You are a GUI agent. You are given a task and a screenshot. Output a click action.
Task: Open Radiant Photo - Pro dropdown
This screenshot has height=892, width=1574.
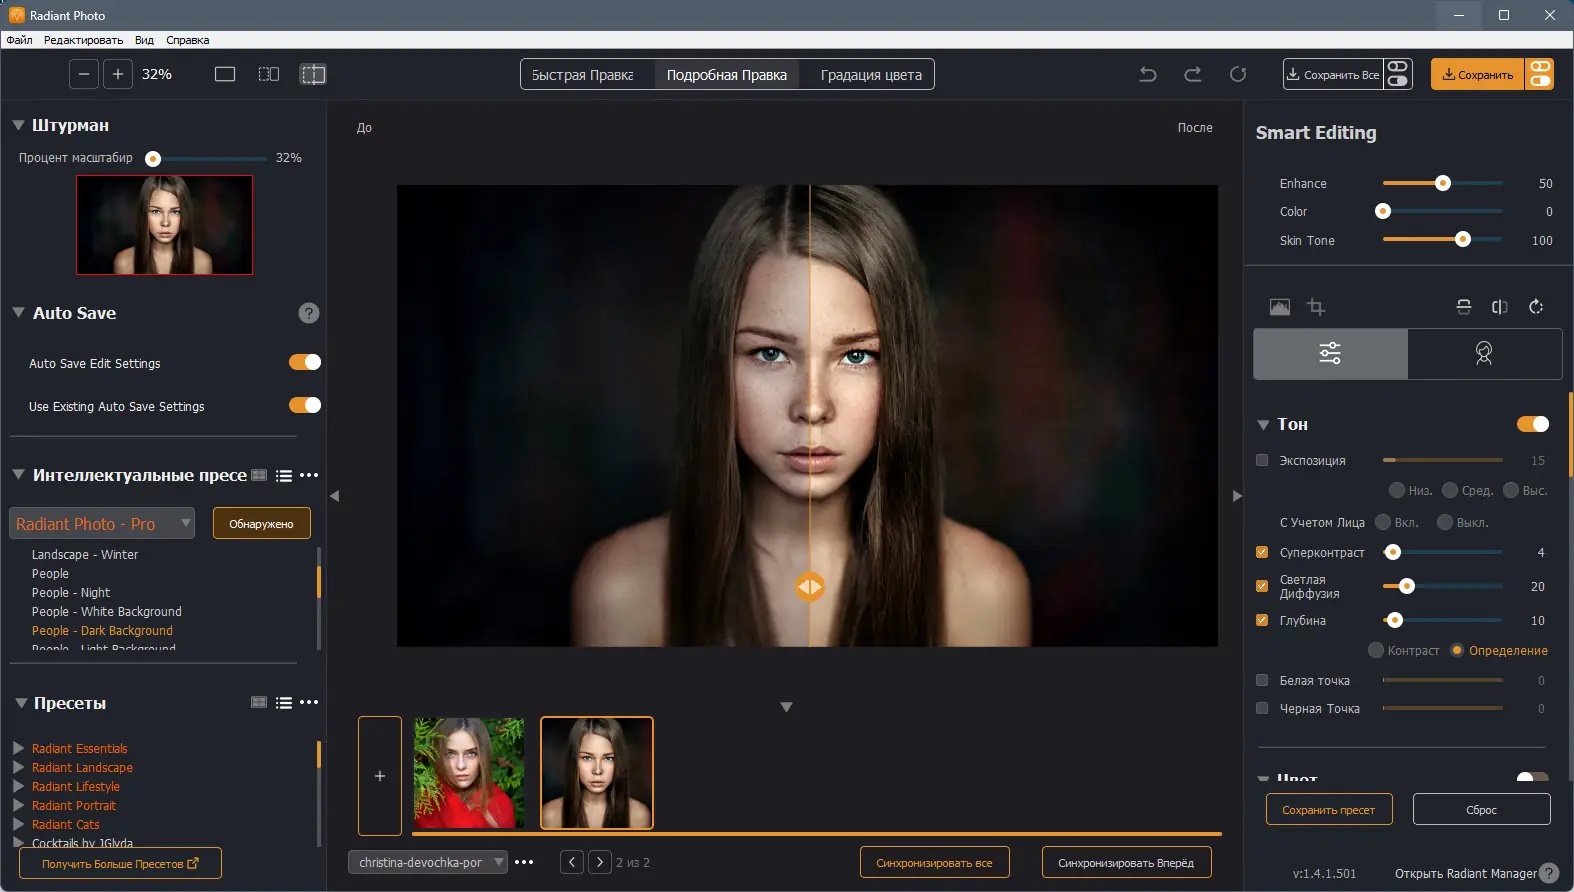(102, 523)
